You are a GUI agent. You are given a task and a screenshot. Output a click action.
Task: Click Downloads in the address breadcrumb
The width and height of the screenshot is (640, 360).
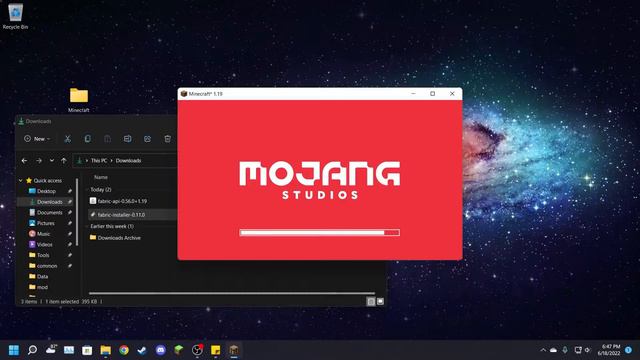128,161
